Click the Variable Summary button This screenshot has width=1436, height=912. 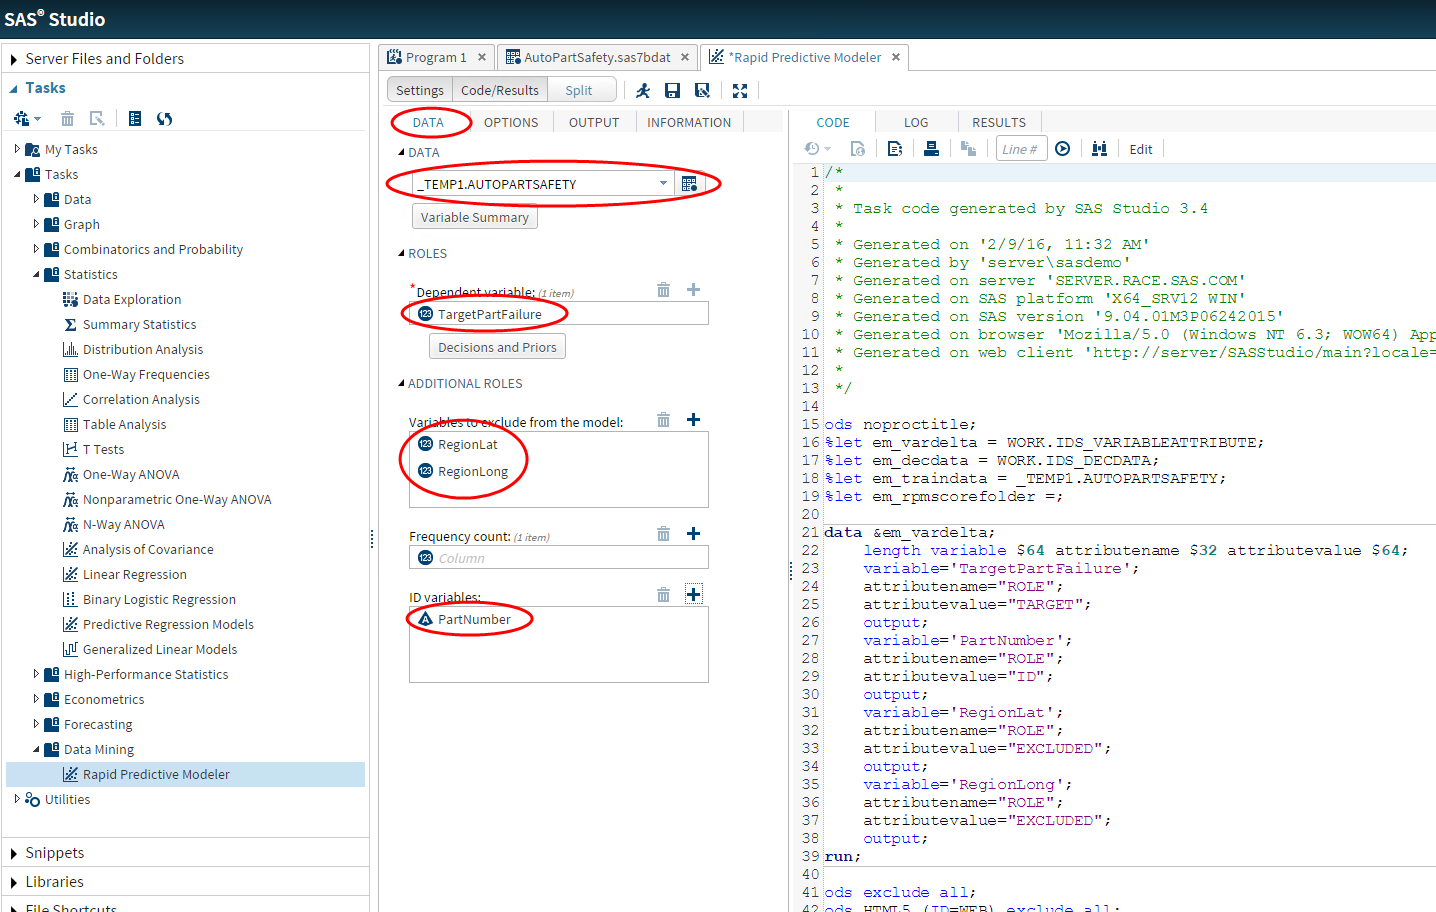pos(474,216)
